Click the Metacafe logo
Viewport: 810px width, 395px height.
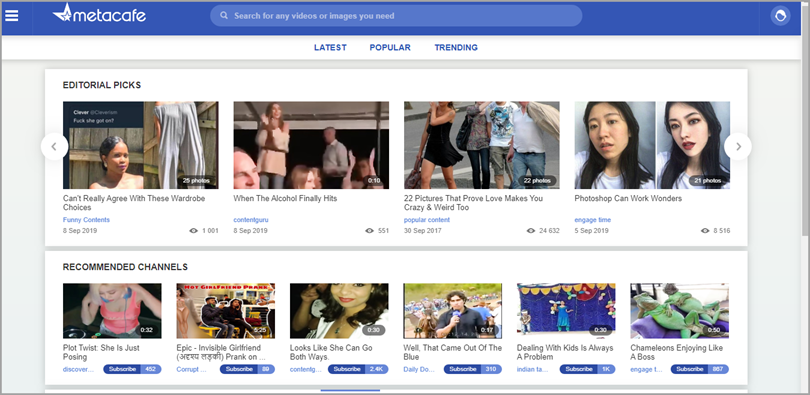point(99,14)
